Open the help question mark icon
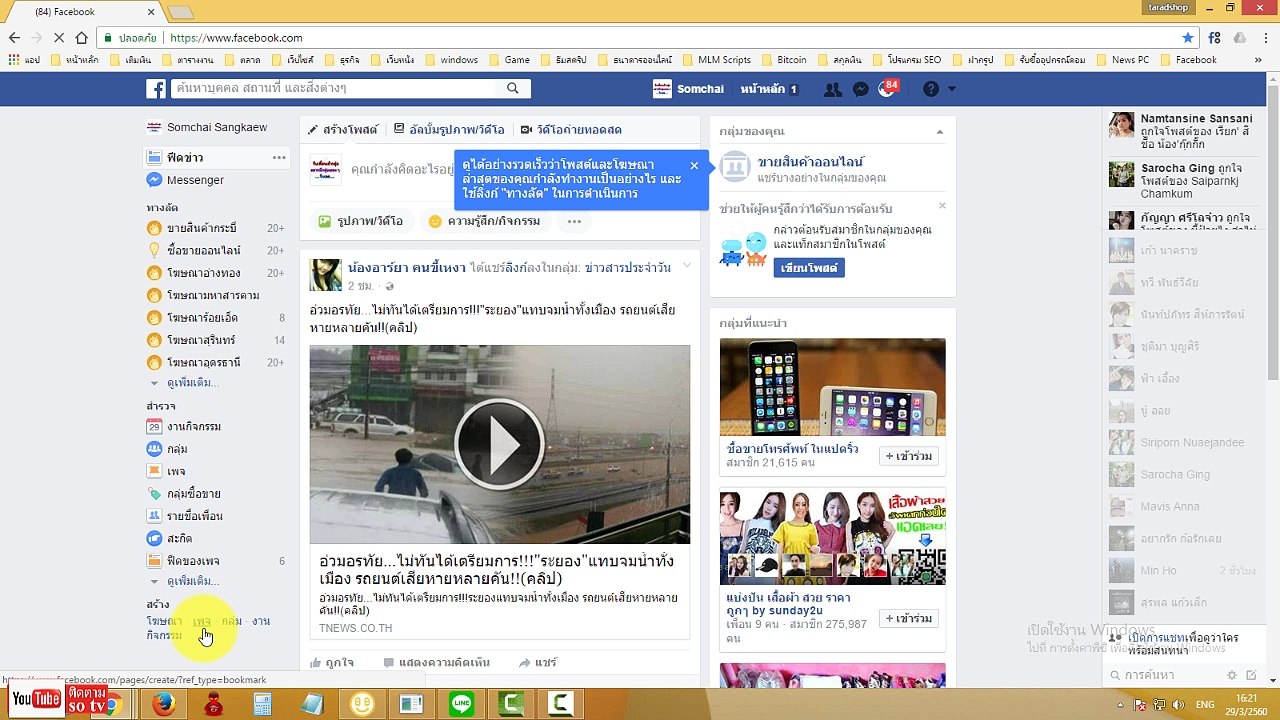 [x=931, y=89]
